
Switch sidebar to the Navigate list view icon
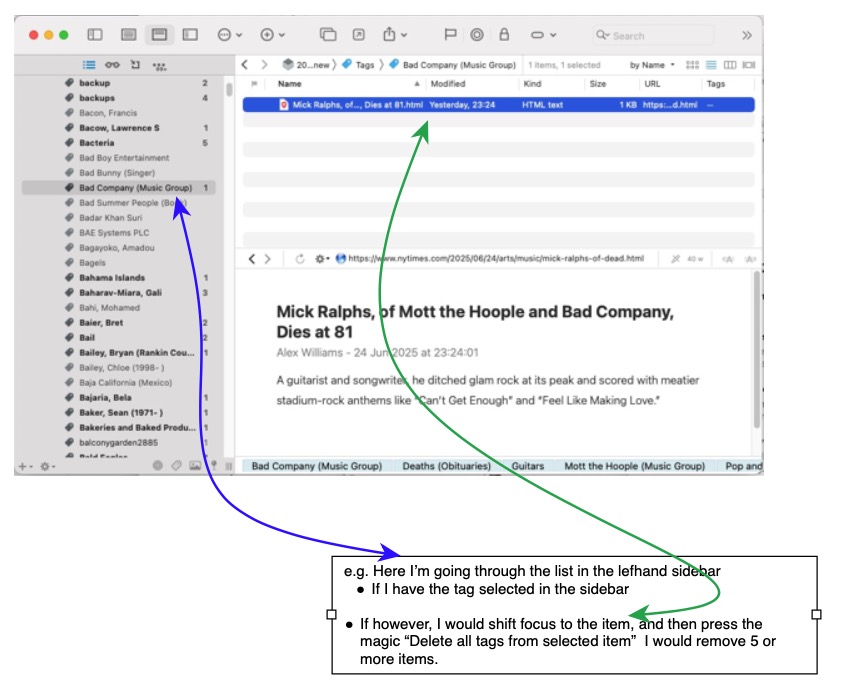89,65
